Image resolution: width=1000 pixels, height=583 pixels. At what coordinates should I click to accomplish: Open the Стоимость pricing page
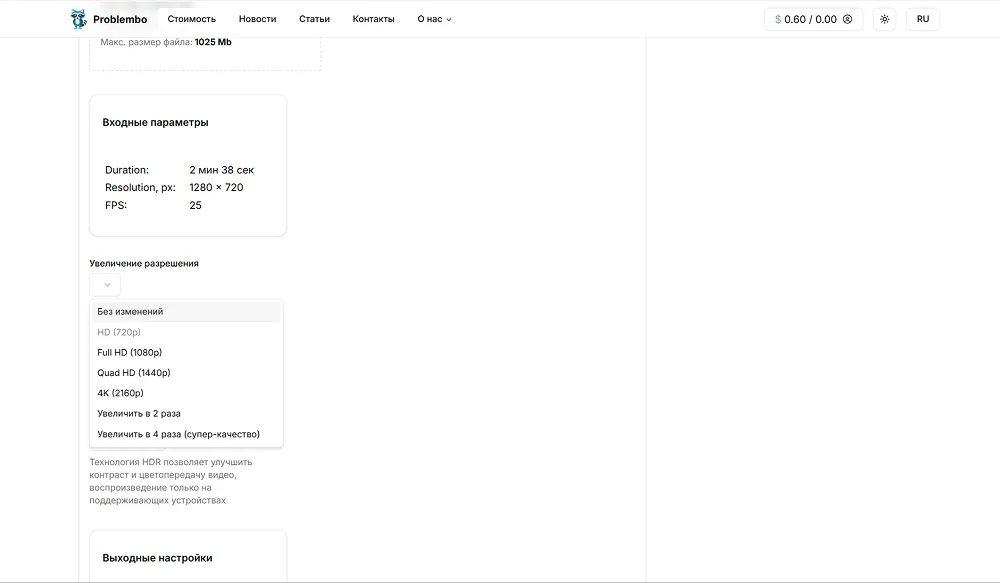(x=191, y=19)
